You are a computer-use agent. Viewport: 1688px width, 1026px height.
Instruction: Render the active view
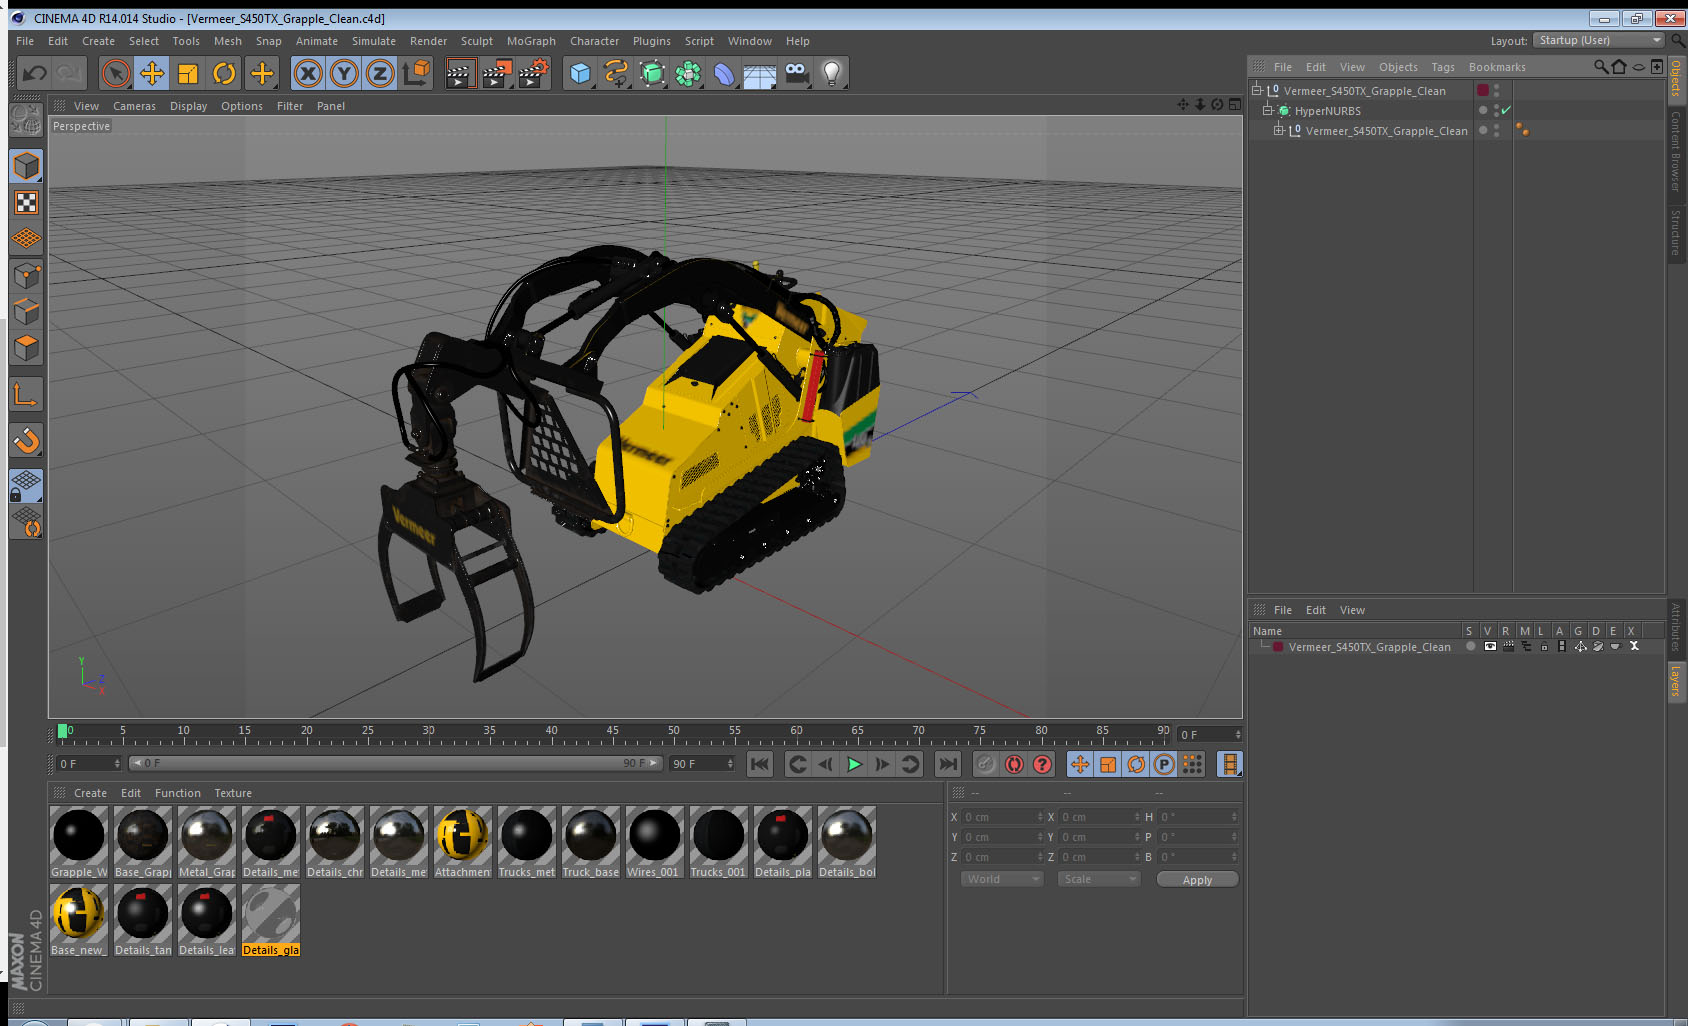coord(459,73)
